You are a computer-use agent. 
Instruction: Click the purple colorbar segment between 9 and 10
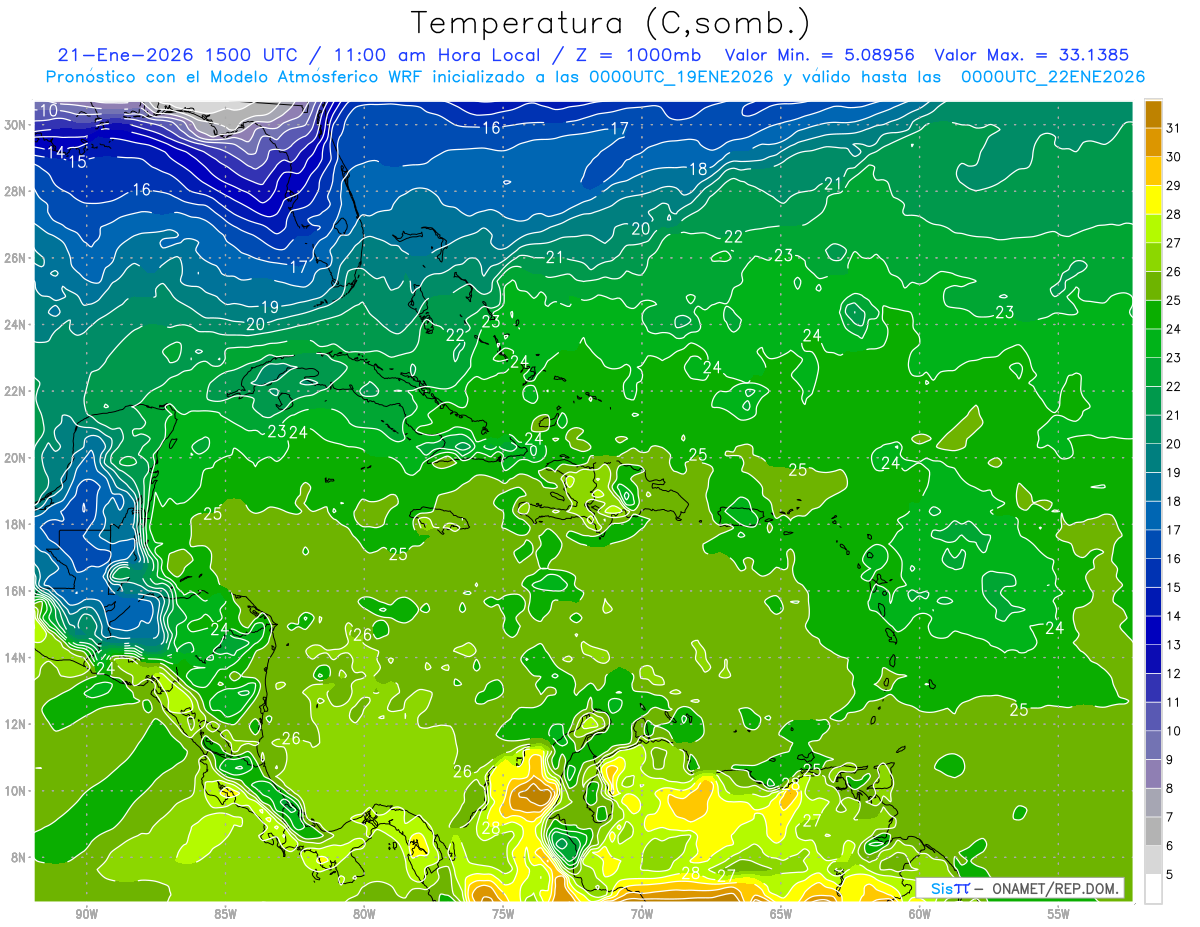(1153, 745)
